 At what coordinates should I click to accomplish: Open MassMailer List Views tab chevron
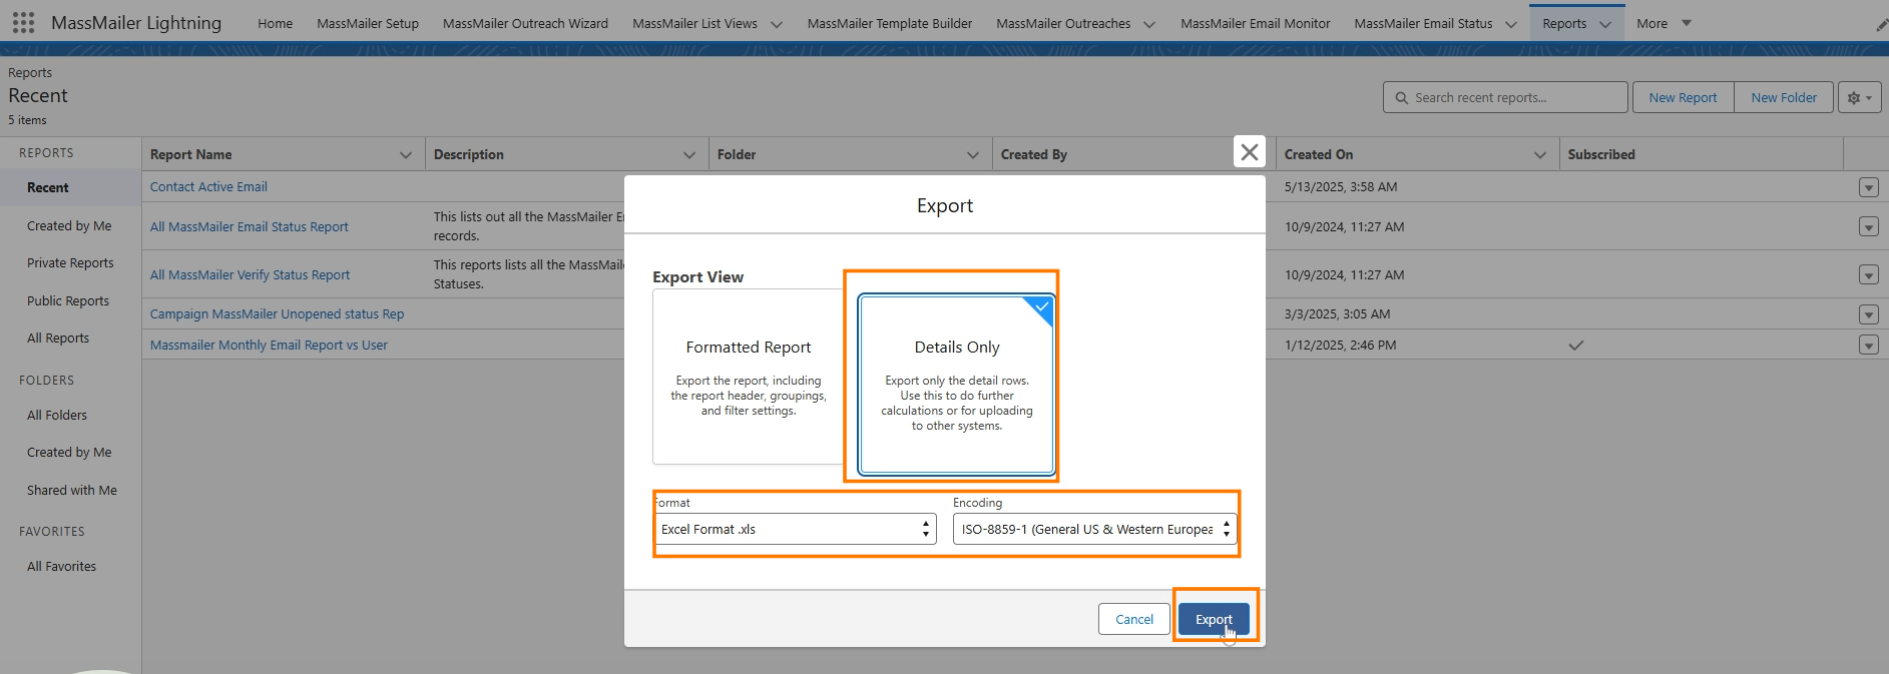tap(776, 24)
